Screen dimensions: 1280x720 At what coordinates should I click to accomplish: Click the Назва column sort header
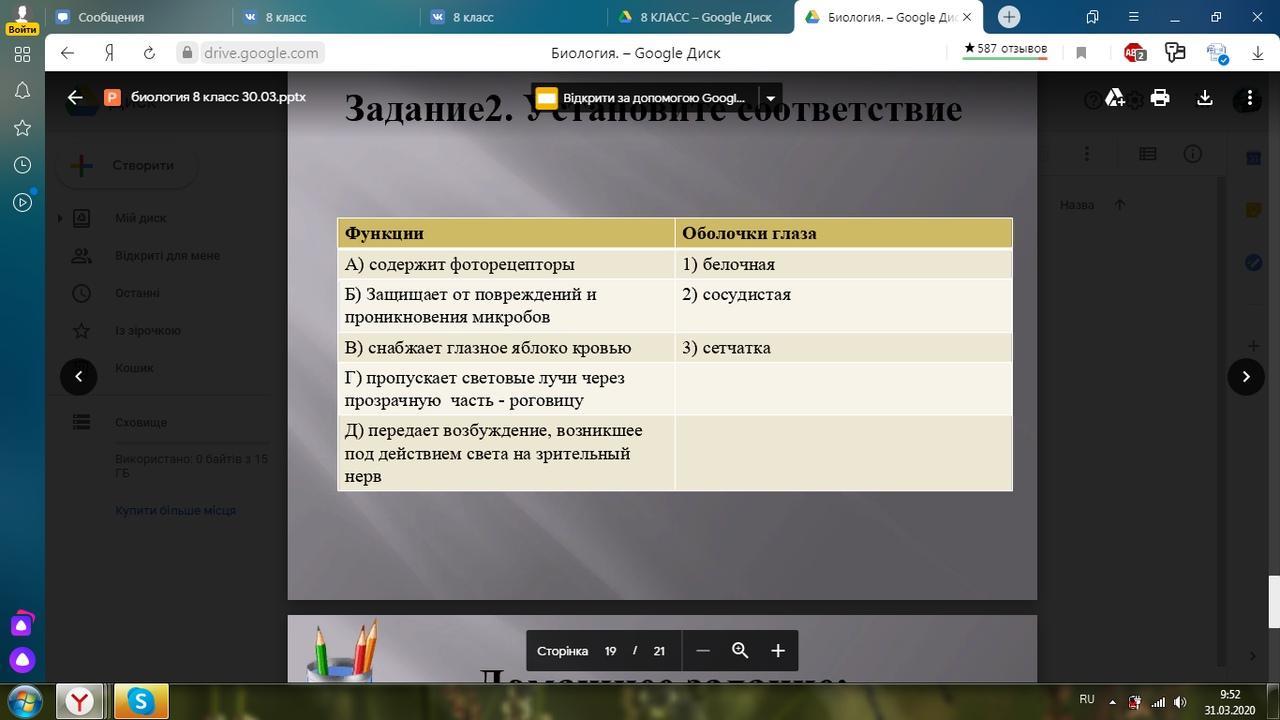coord(1077,205)
